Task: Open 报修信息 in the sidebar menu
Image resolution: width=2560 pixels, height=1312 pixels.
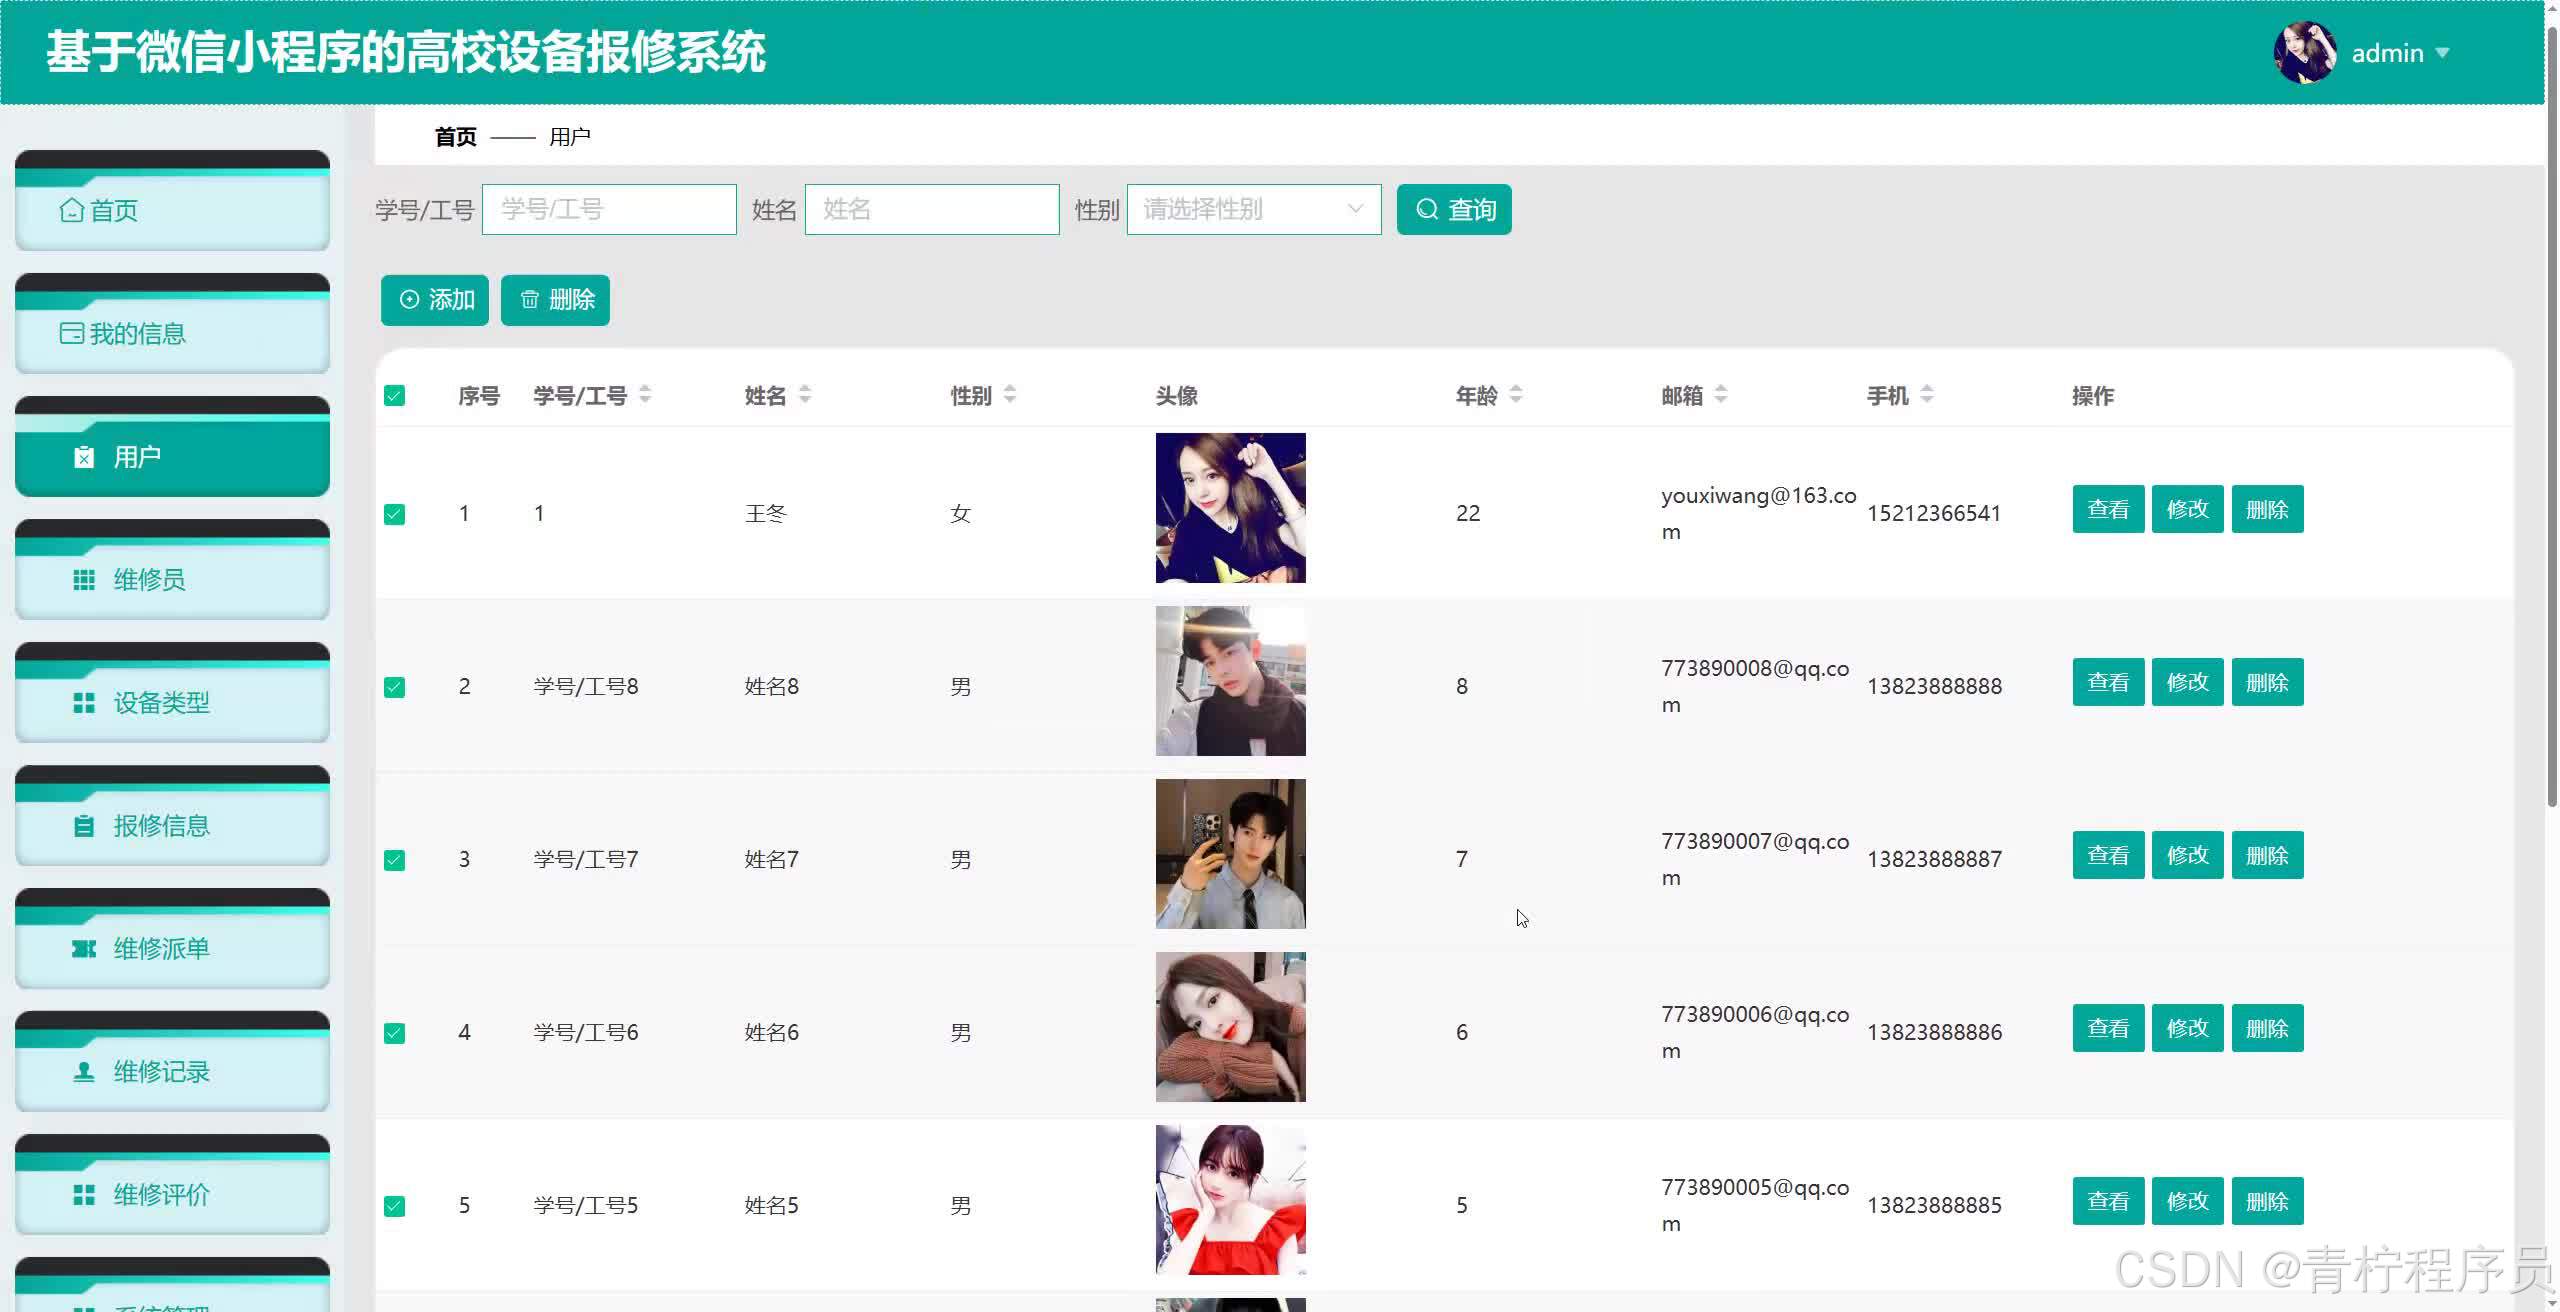Action: click(x=172, y=815)
